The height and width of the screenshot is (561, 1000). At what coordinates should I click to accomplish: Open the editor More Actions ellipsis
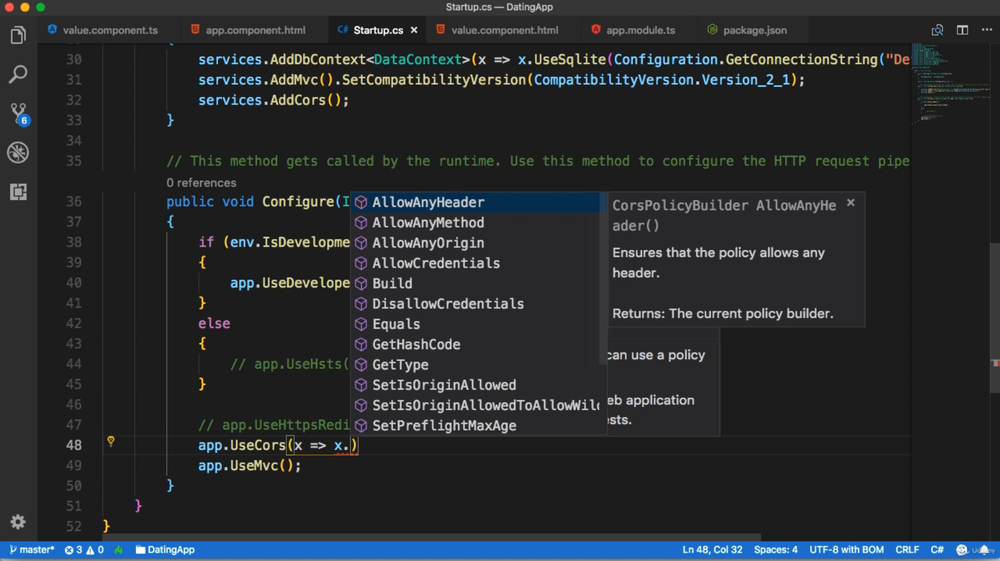pyautogui.click(x=986, y=30)
